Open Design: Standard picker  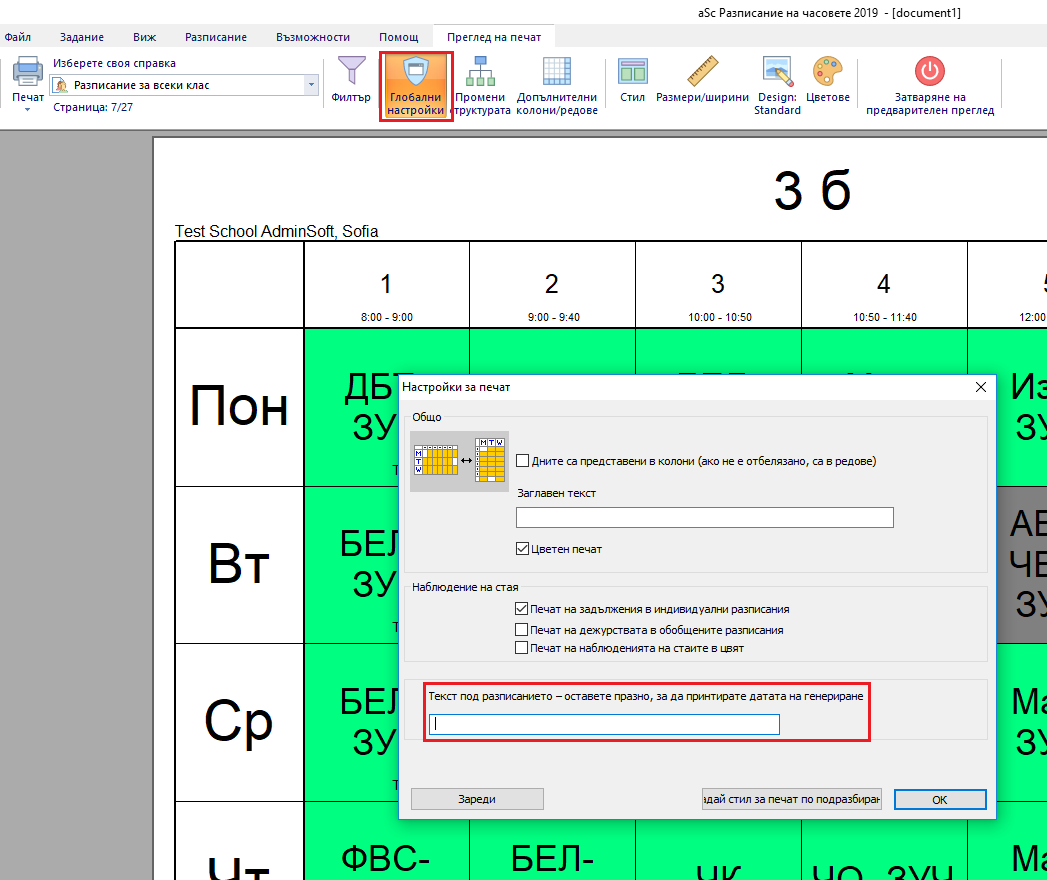[x=777, y=72]
